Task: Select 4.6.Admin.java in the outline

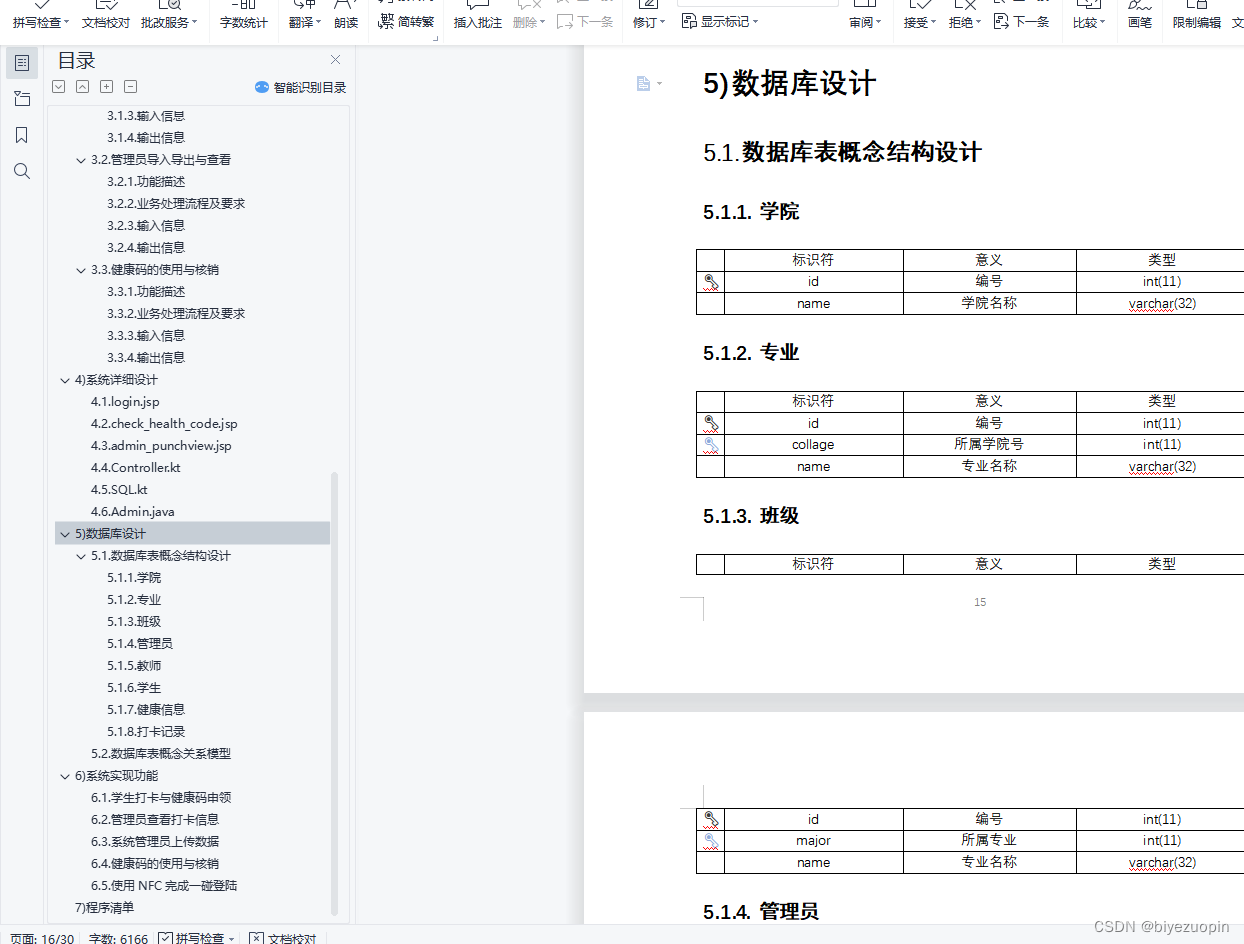Action: (x=133, y=512)
